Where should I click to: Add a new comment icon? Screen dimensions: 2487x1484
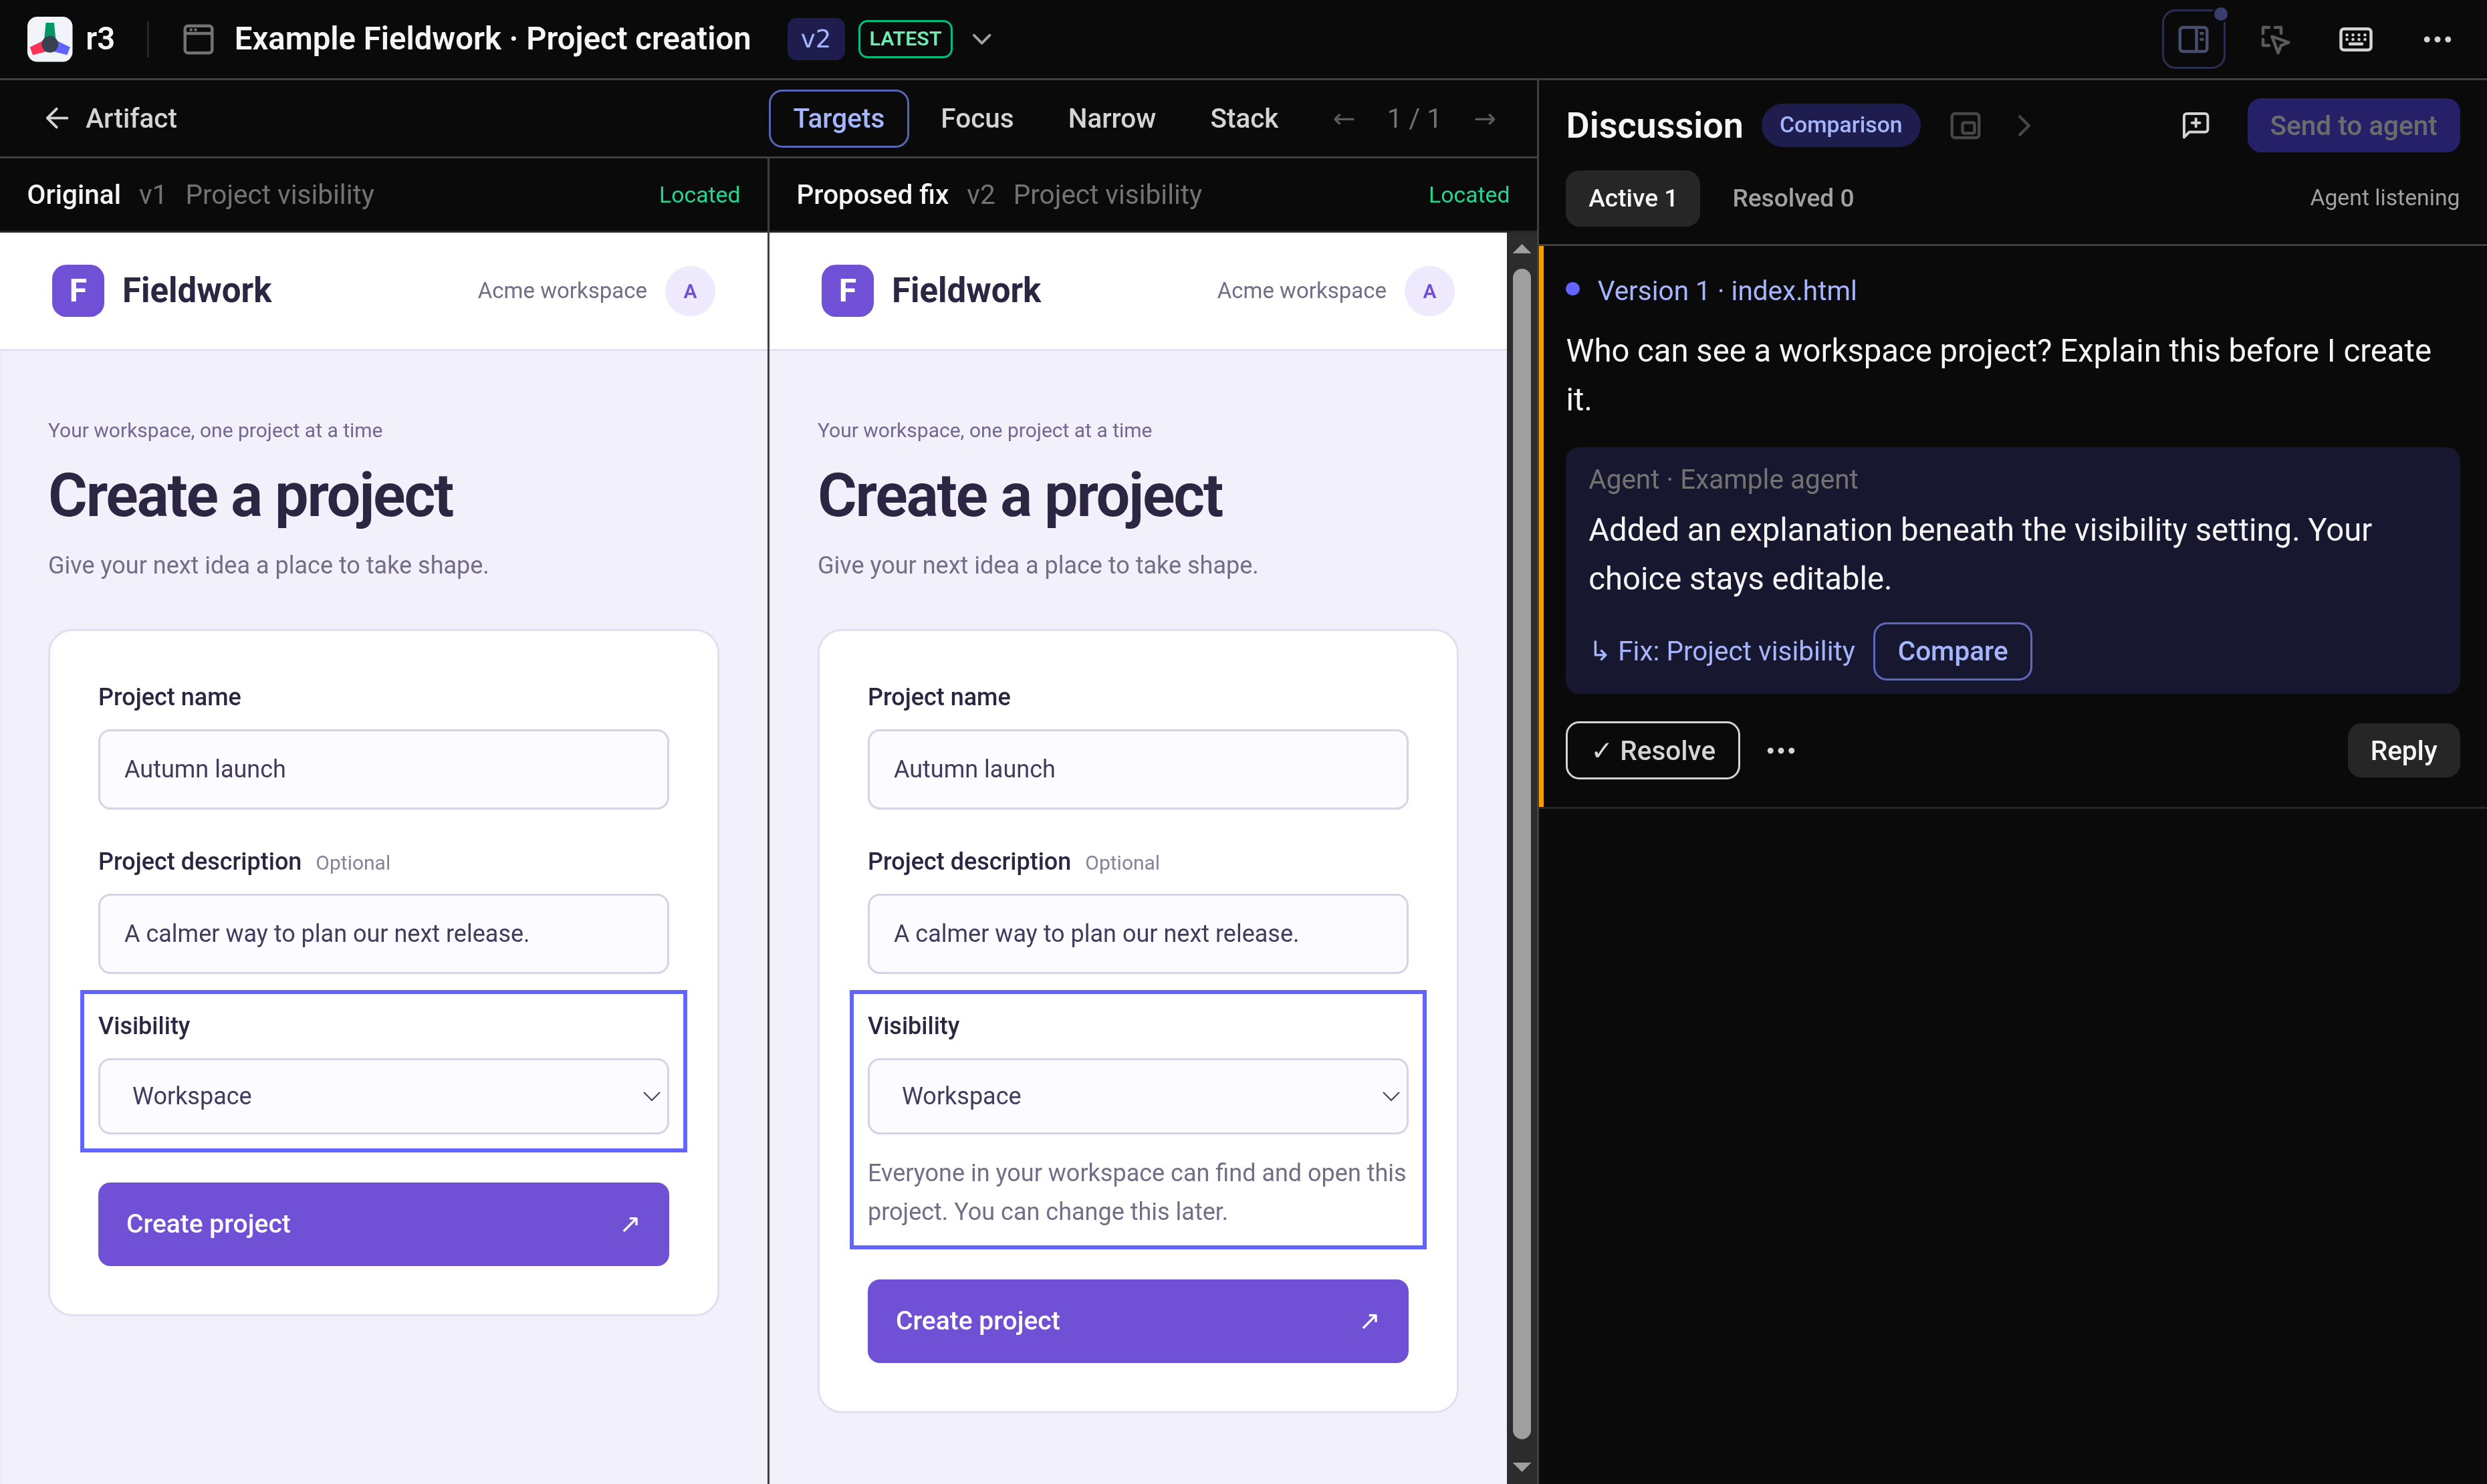(2195, 125)
